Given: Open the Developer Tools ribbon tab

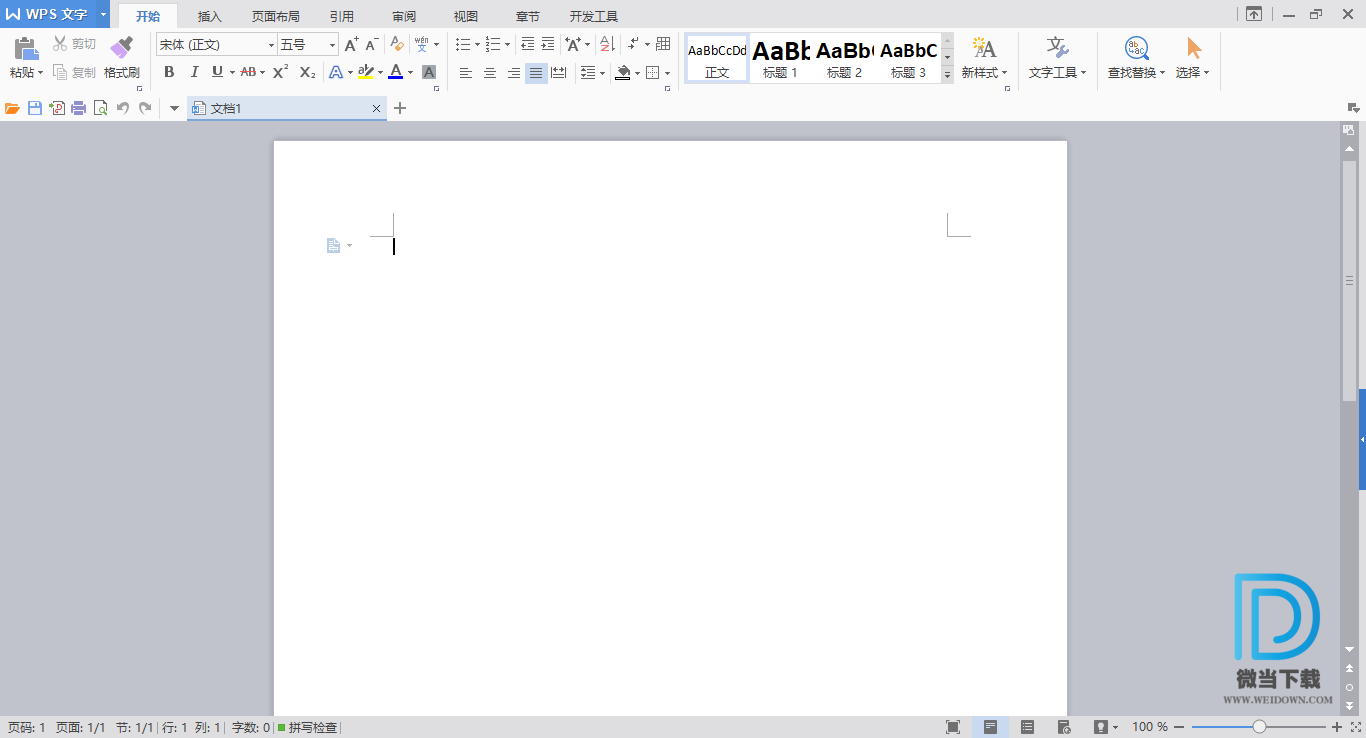Looking at the screenshot, I should pyautogui.click(x=594, y=17).
